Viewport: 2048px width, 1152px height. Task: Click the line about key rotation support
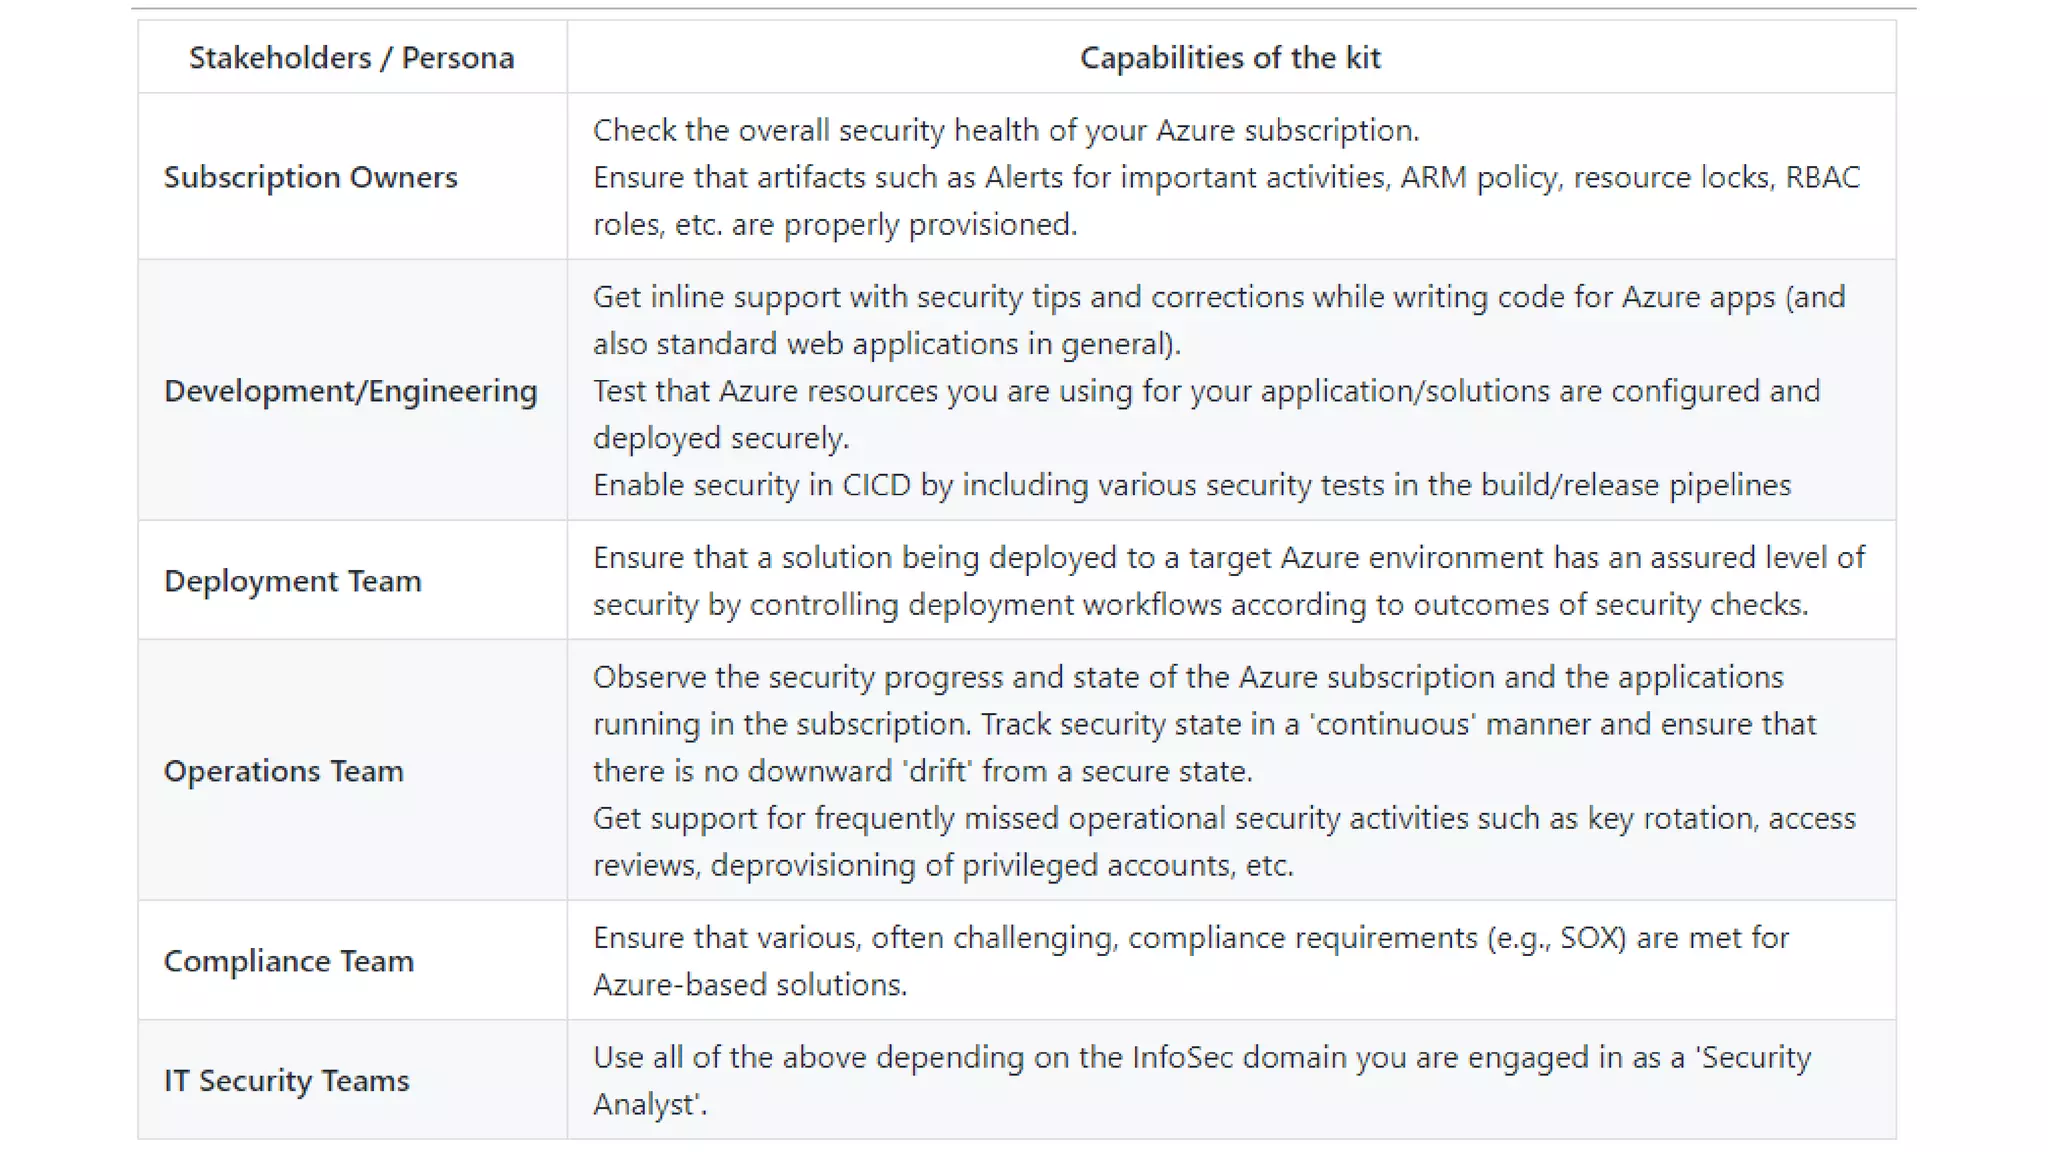pyautogui.click(x=1223, y=818)
